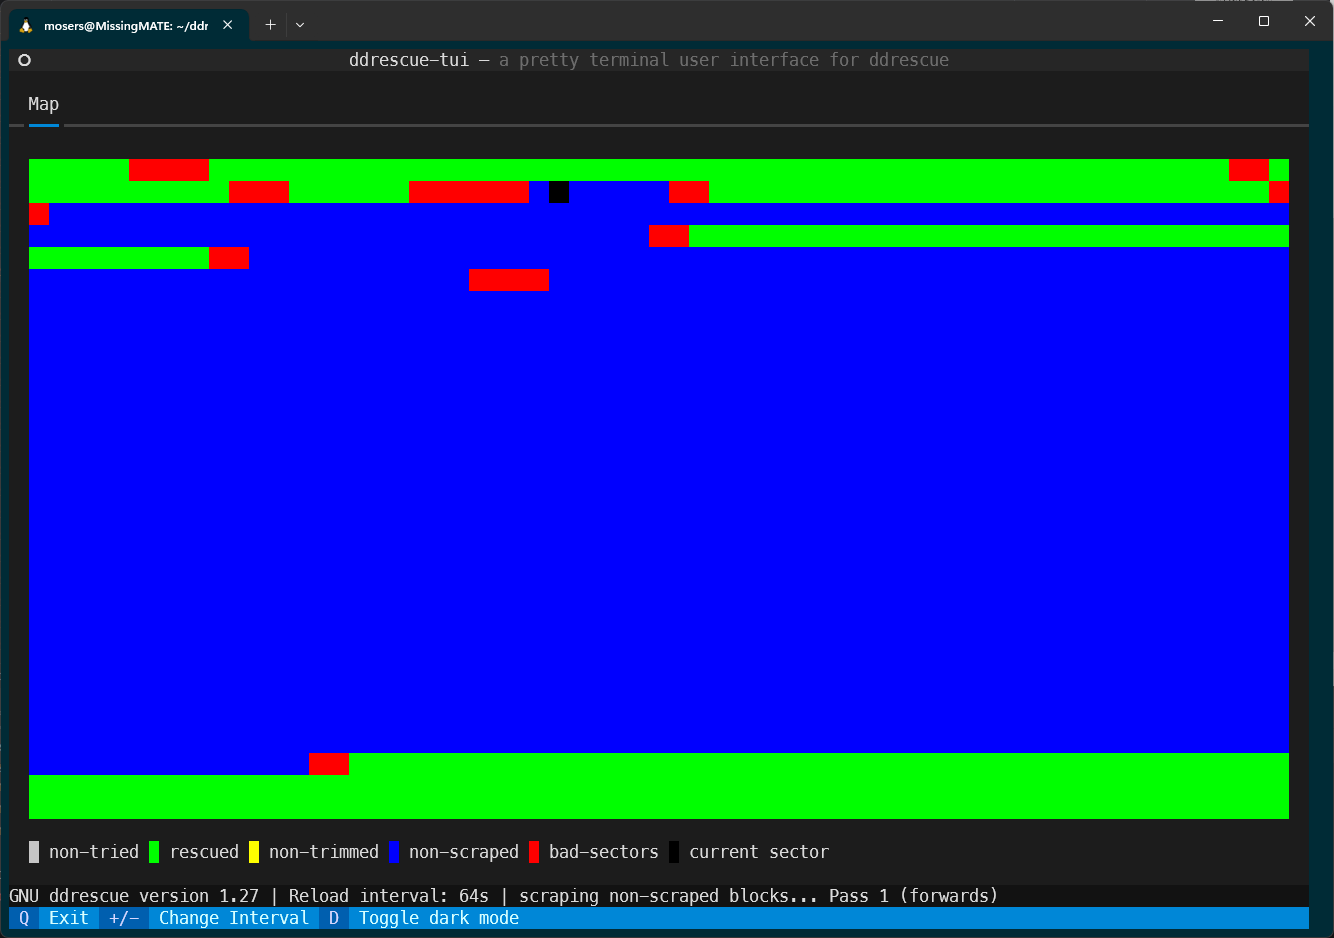Screen dimensions: 1334x938
Task: Click 'non-scraped' legend label
Action: (x=464, y=852)
